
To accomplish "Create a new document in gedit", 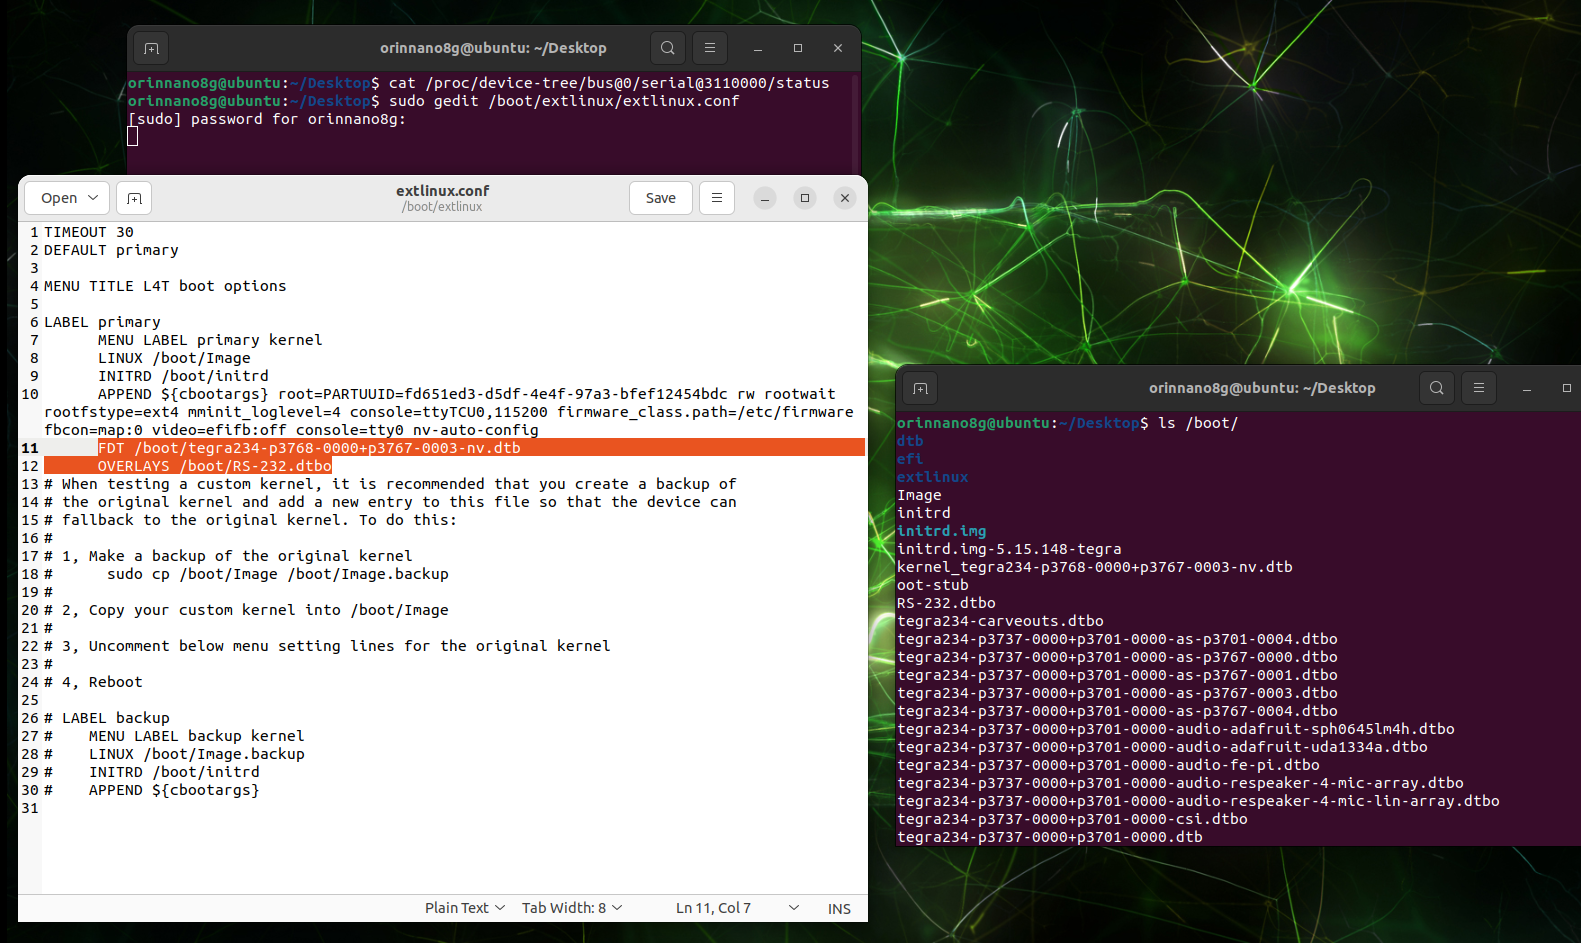I will coord(134,198).
